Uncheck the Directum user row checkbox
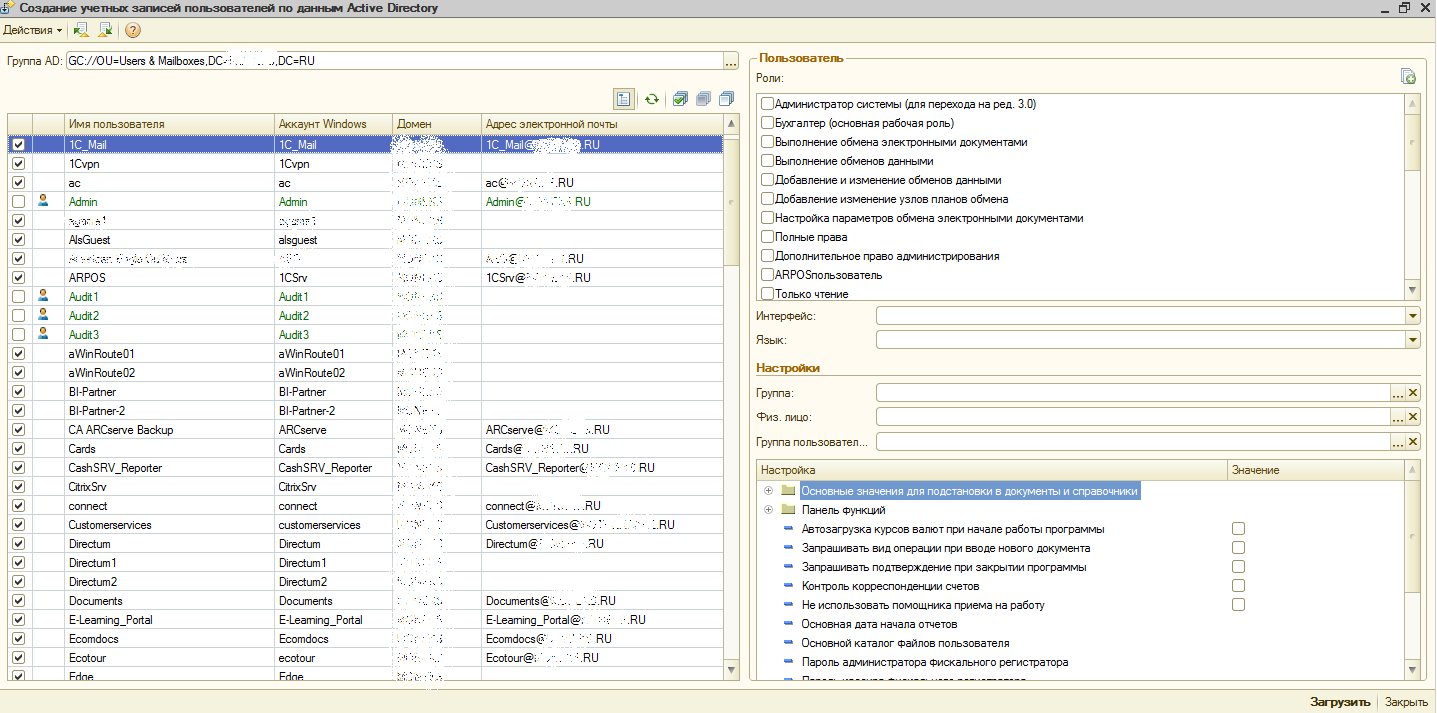The height and width of the screenshot is (713, 1437). 18,544
